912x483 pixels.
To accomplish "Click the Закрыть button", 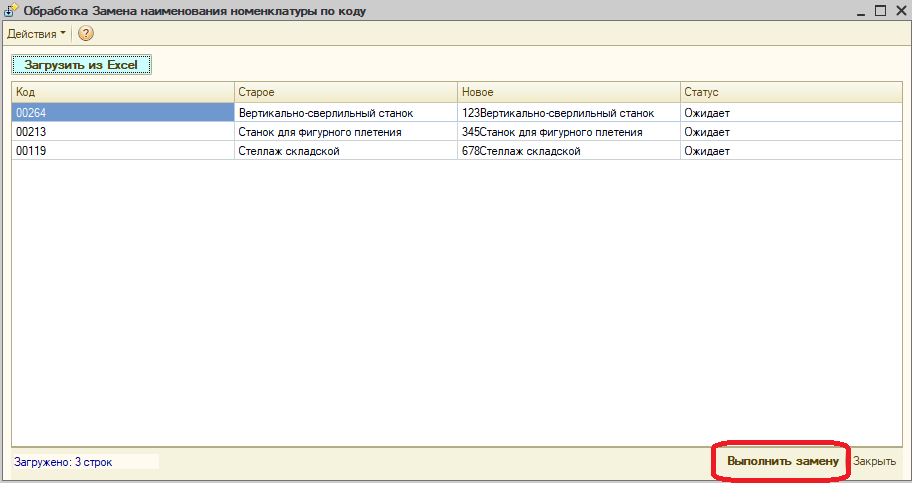I will point(874,462).
